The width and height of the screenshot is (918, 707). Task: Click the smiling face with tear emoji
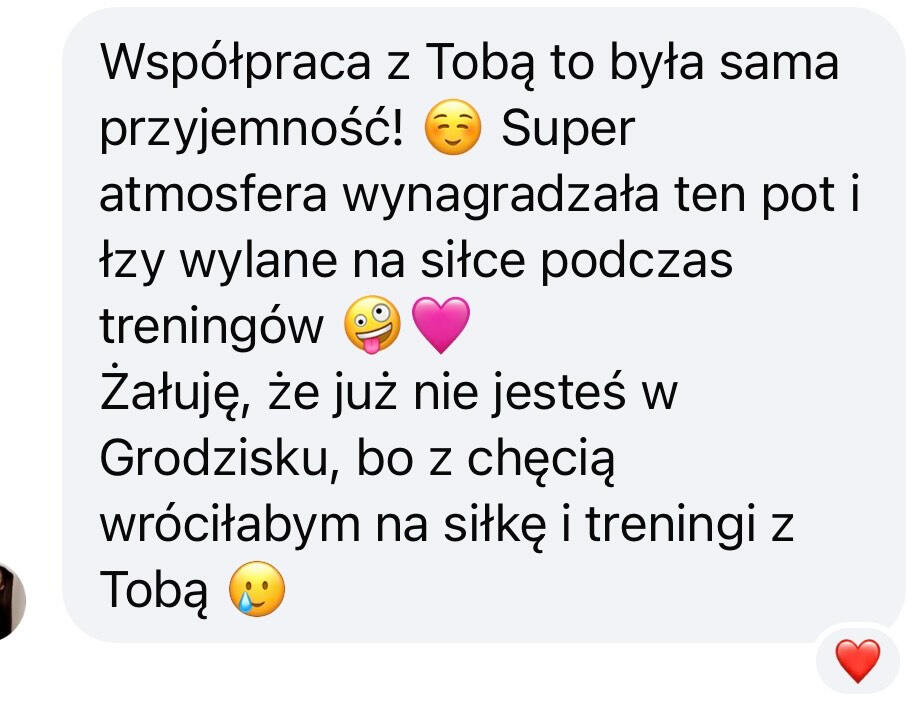coord(256,589)
